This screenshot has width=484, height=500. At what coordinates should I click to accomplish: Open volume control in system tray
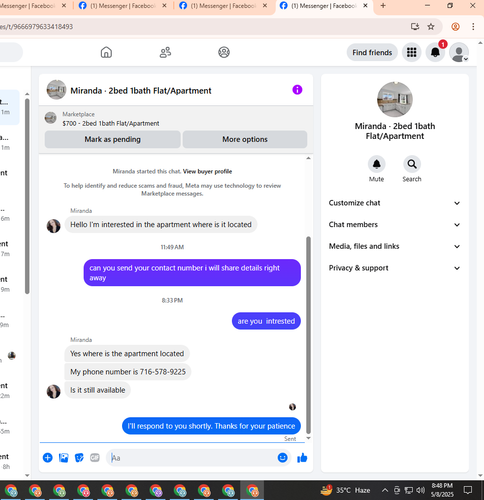point(421,490)
